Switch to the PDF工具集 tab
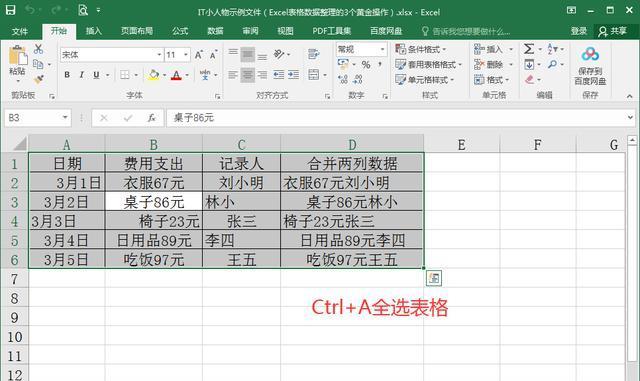Screen dimensions: 640x381 point(331,31)
